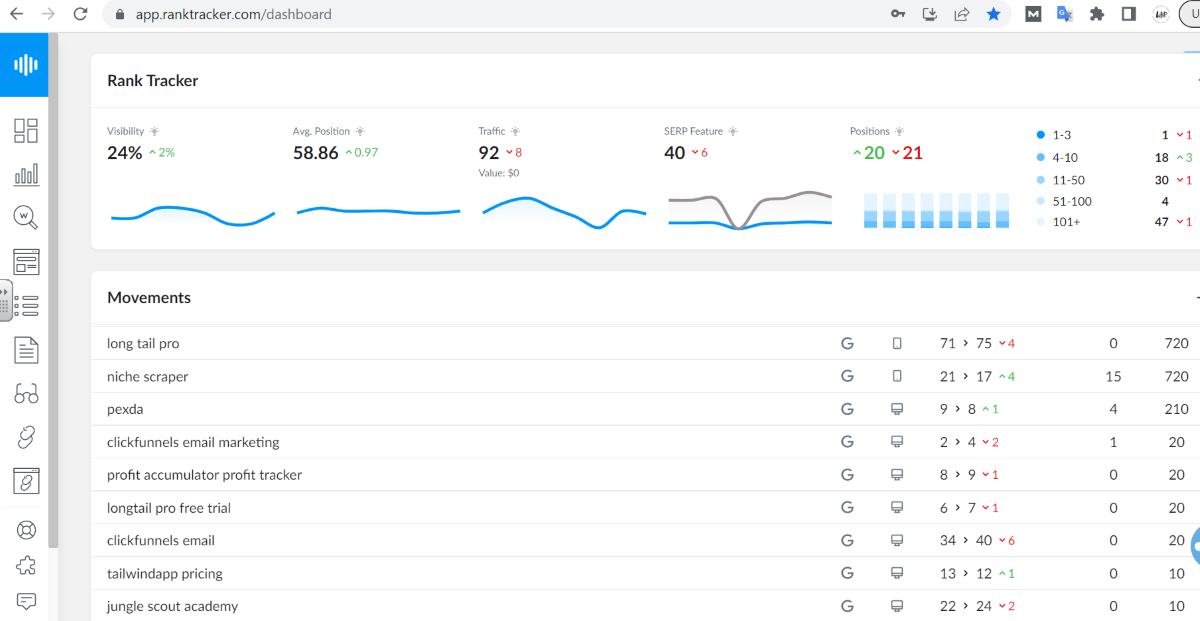Click the 58.86 average position value

click(316, 153)
